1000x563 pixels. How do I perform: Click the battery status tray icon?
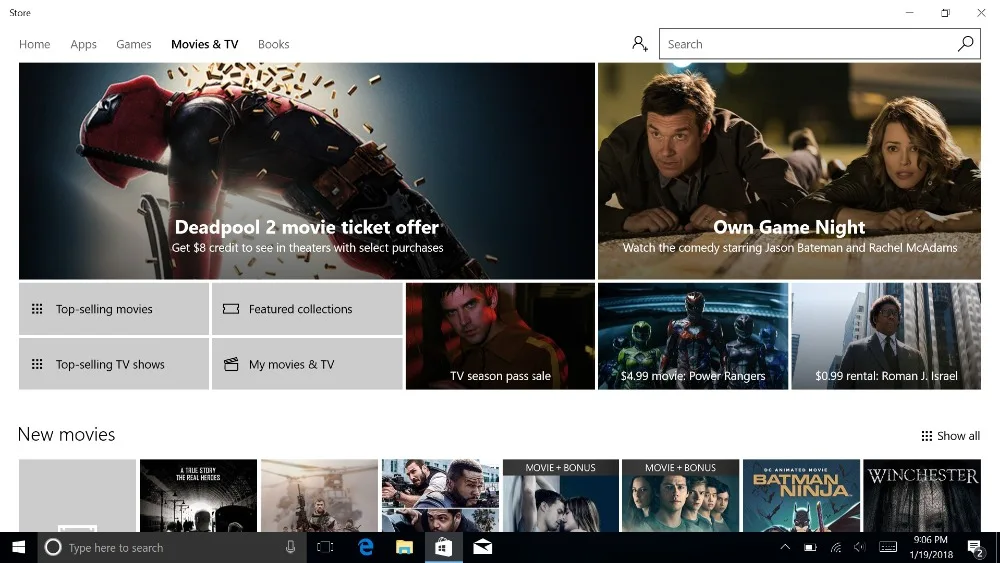(810, 547)
